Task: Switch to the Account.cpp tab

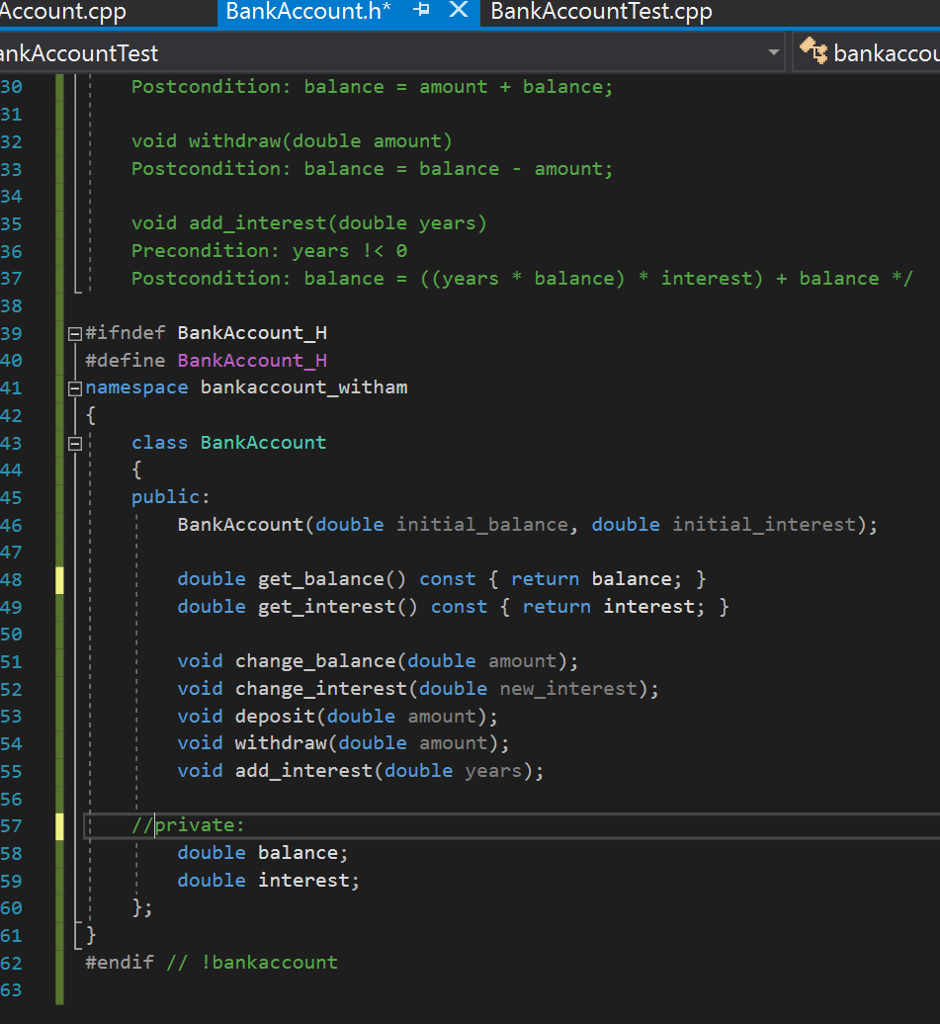Action: 63,12
